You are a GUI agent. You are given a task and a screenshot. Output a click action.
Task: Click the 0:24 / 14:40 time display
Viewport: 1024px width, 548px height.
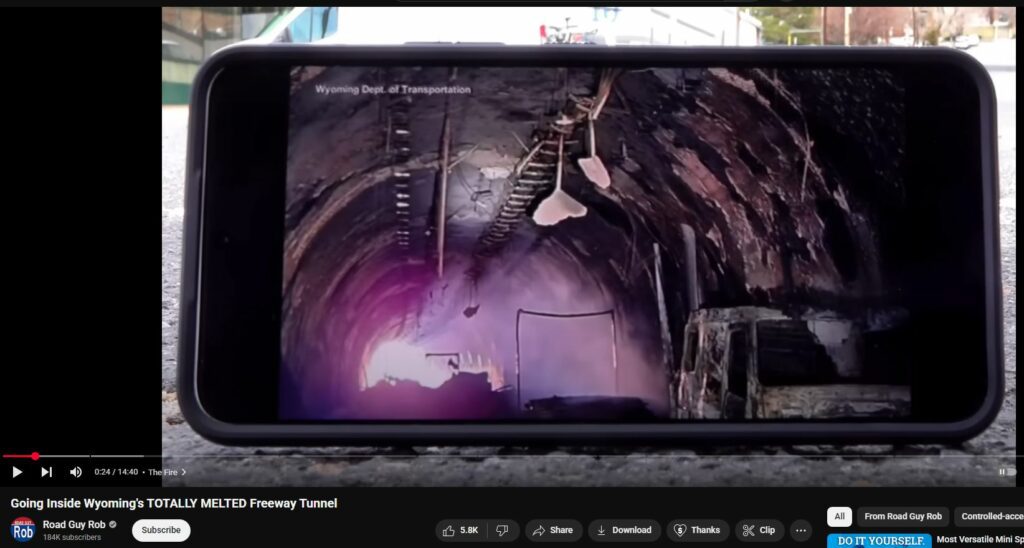[x=116, y=472]
